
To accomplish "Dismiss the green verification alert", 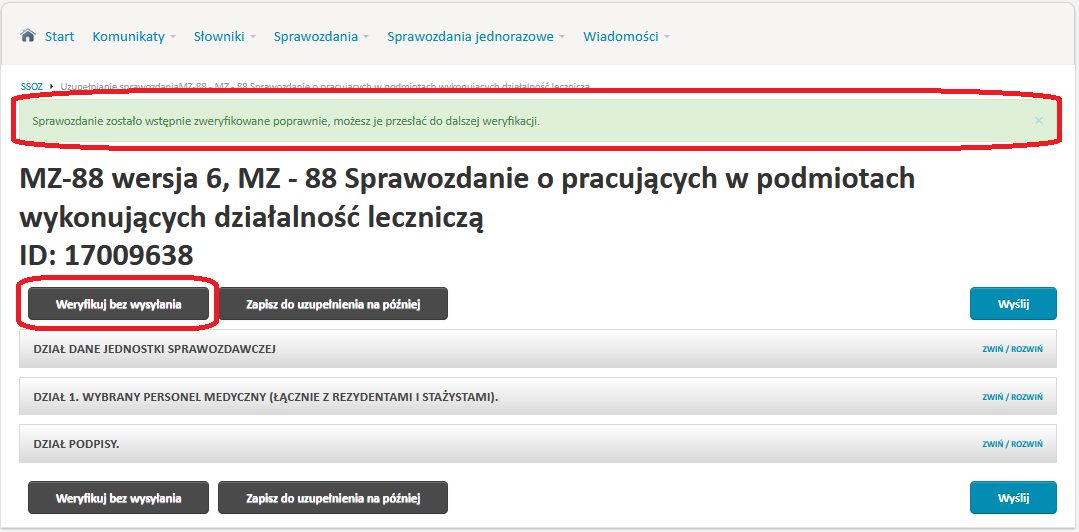I will click(1038, 120).
